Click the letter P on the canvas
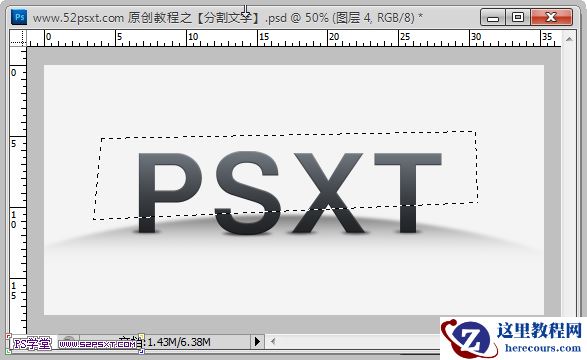 (169, 192)
